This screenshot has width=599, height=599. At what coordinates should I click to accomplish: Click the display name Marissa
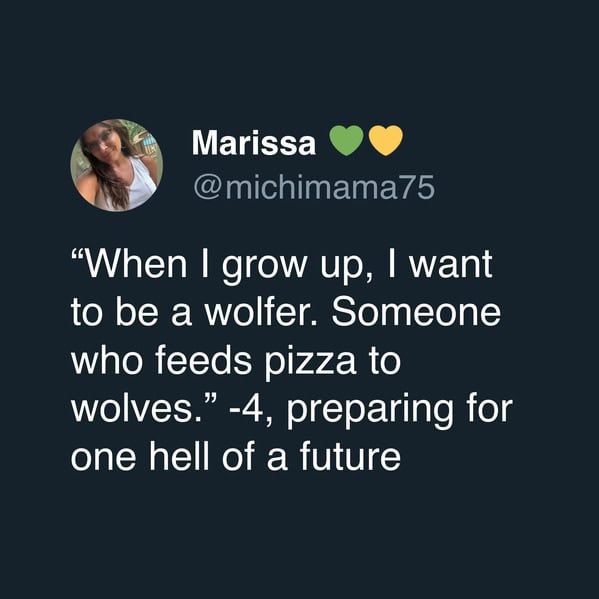coord(254,142)
